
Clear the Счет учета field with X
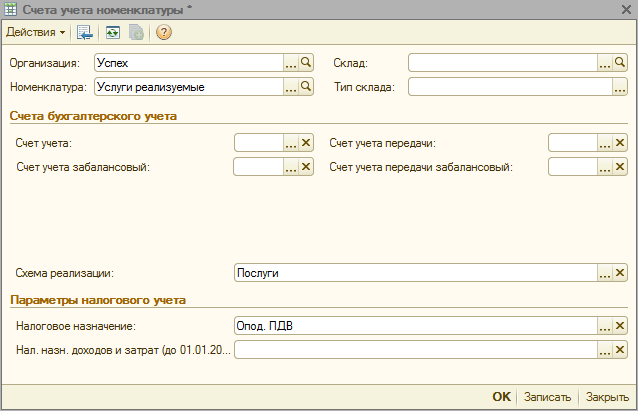[307, 143]
